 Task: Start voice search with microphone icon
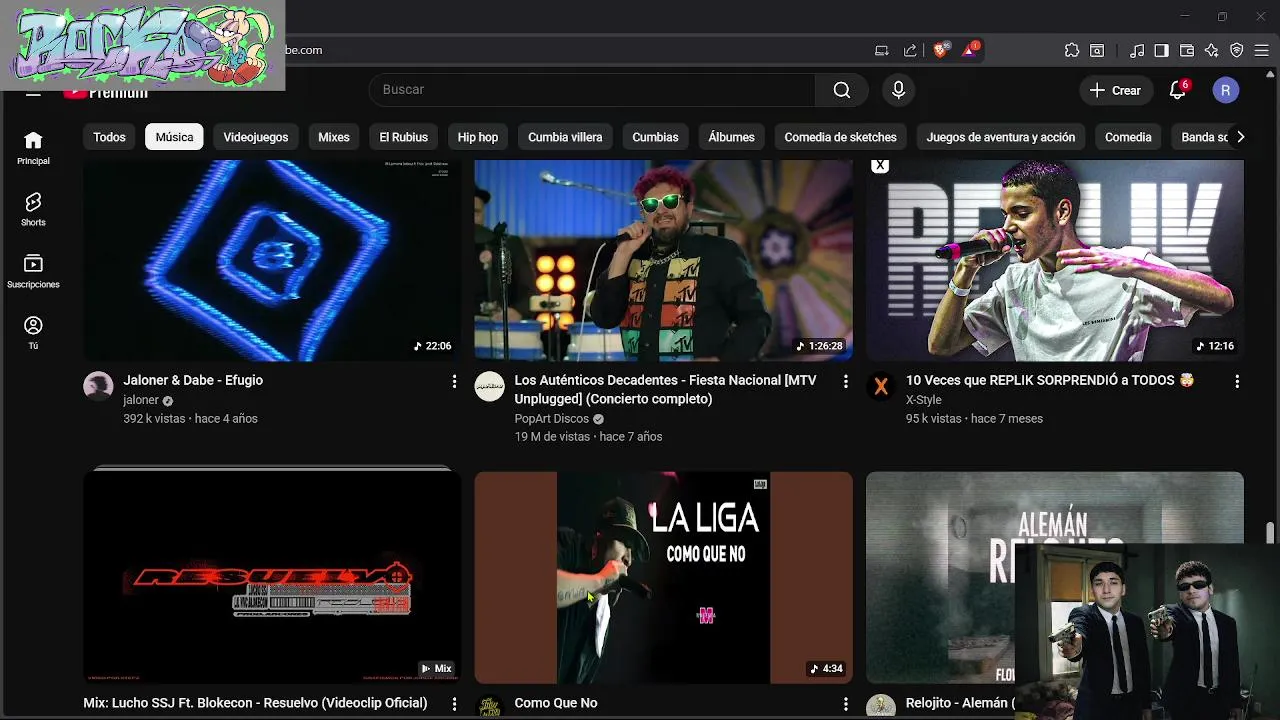click(x=898, y=90)
